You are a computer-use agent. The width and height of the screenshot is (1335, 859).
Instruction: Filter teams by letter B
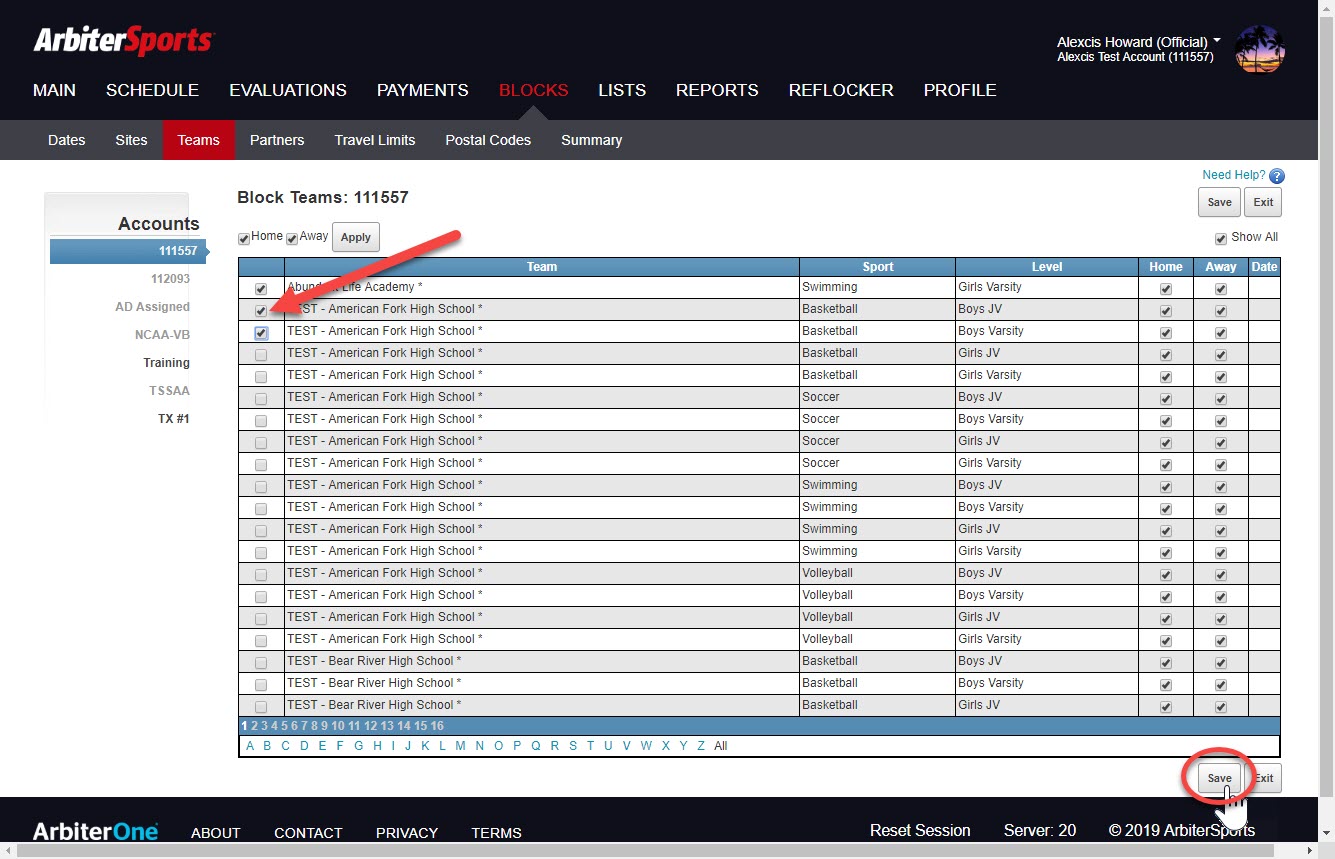pos(266,745)
